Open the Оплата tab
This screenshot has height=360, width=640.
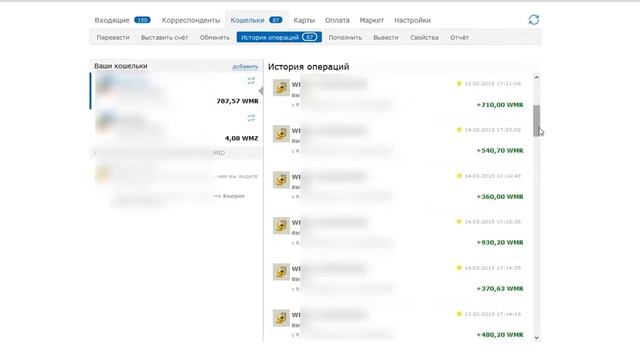pos(337,20)
